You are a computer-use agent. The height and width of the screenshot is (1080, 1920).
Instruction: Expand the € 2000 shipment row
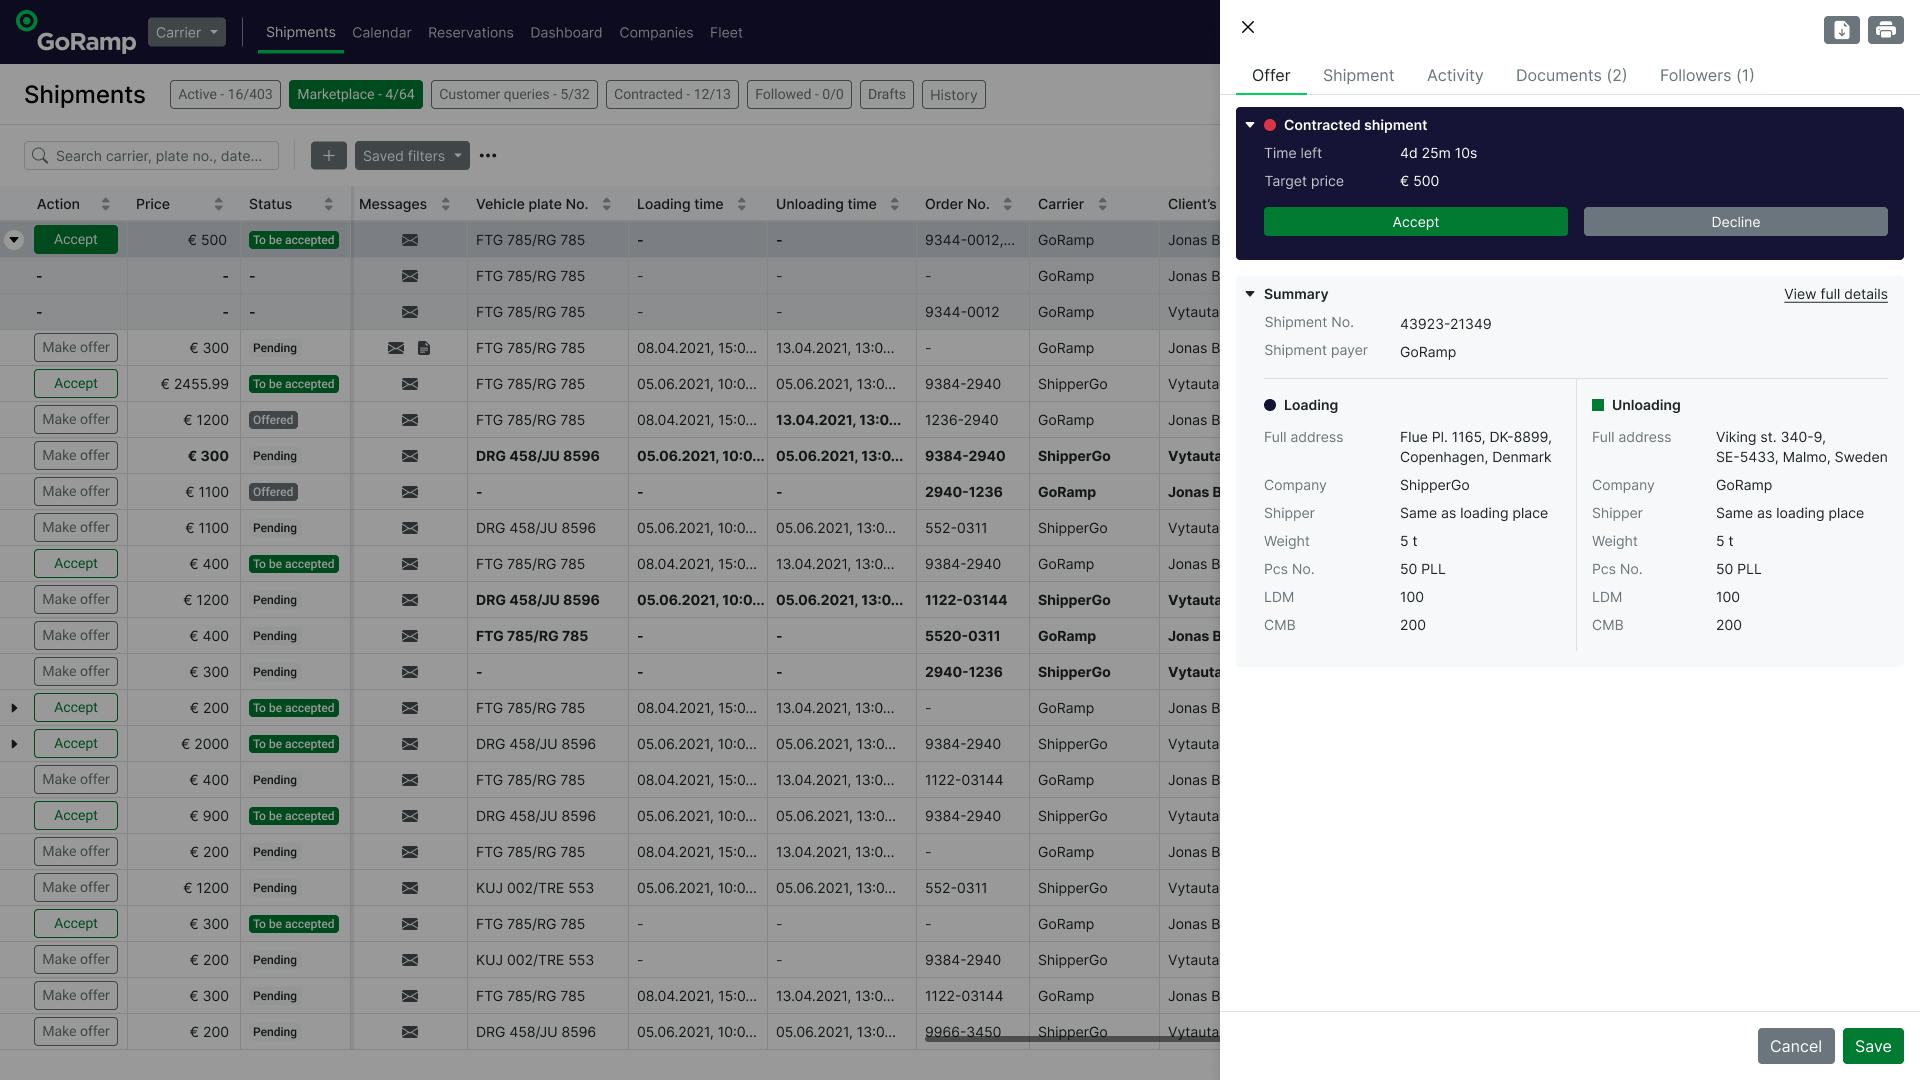[14, 744]
